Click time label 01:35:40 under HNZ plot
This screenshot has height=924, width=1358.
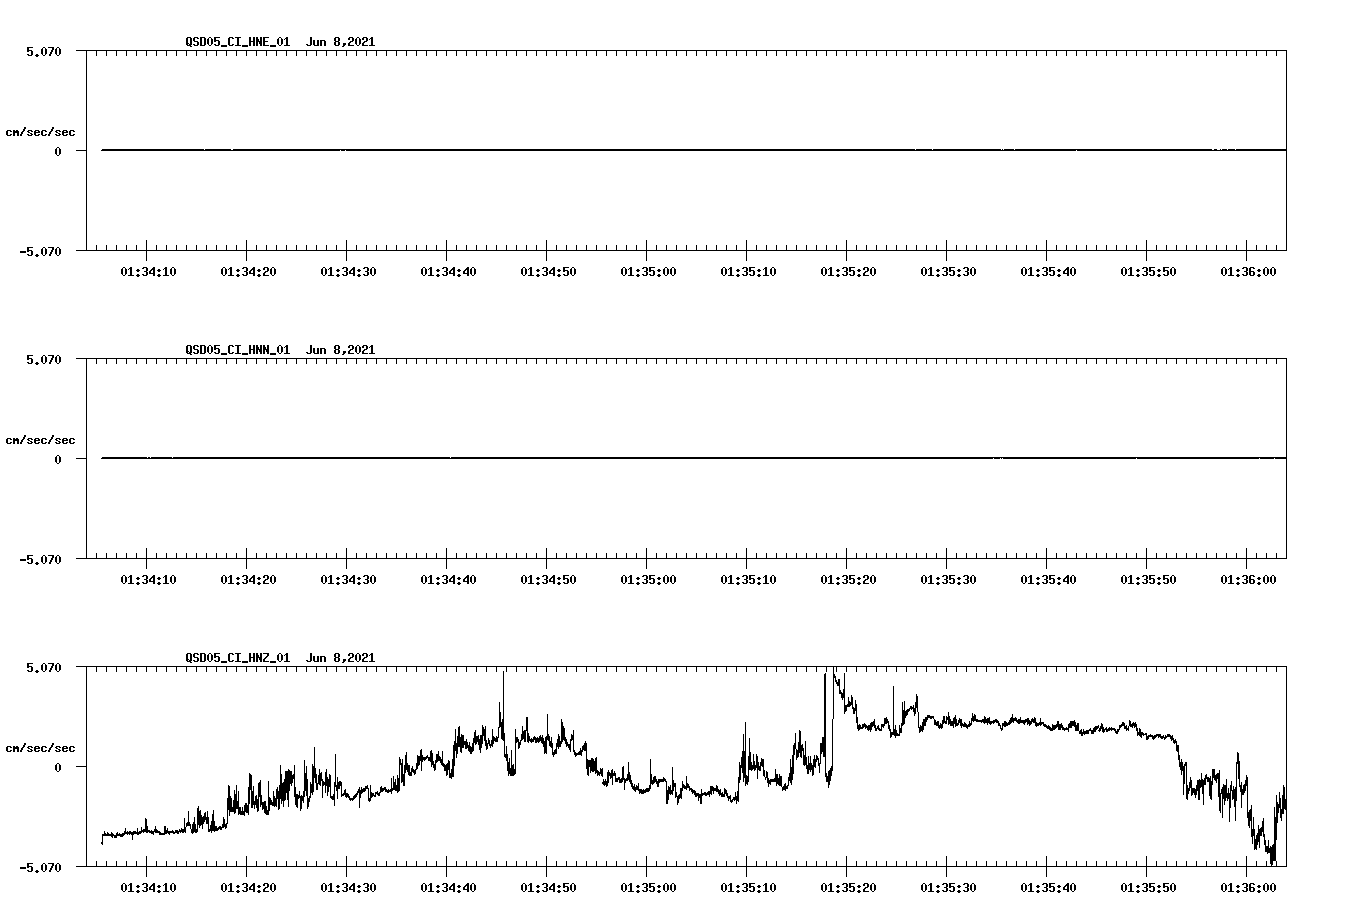(1048, 888)
